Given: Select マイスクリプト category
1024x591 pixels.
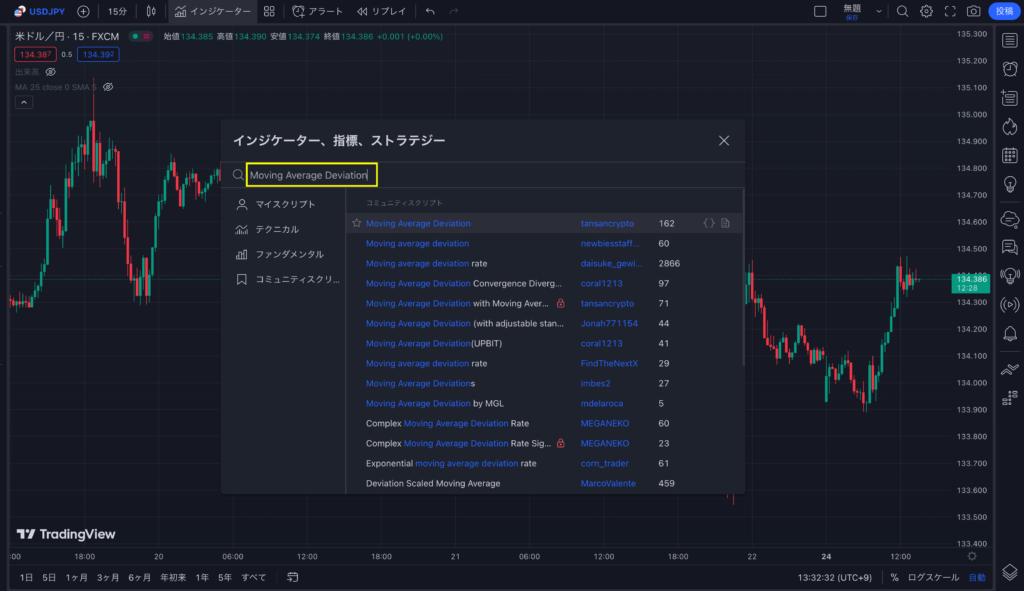Looking at the screenshot, I should 283,204.
